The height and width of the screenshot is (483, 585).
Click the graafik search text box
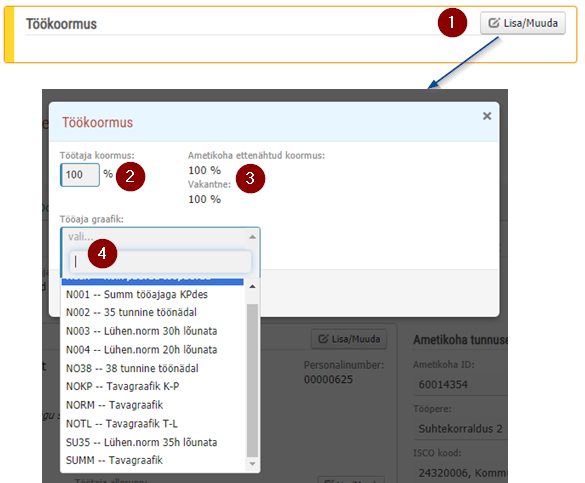click(x=160, y=261)
